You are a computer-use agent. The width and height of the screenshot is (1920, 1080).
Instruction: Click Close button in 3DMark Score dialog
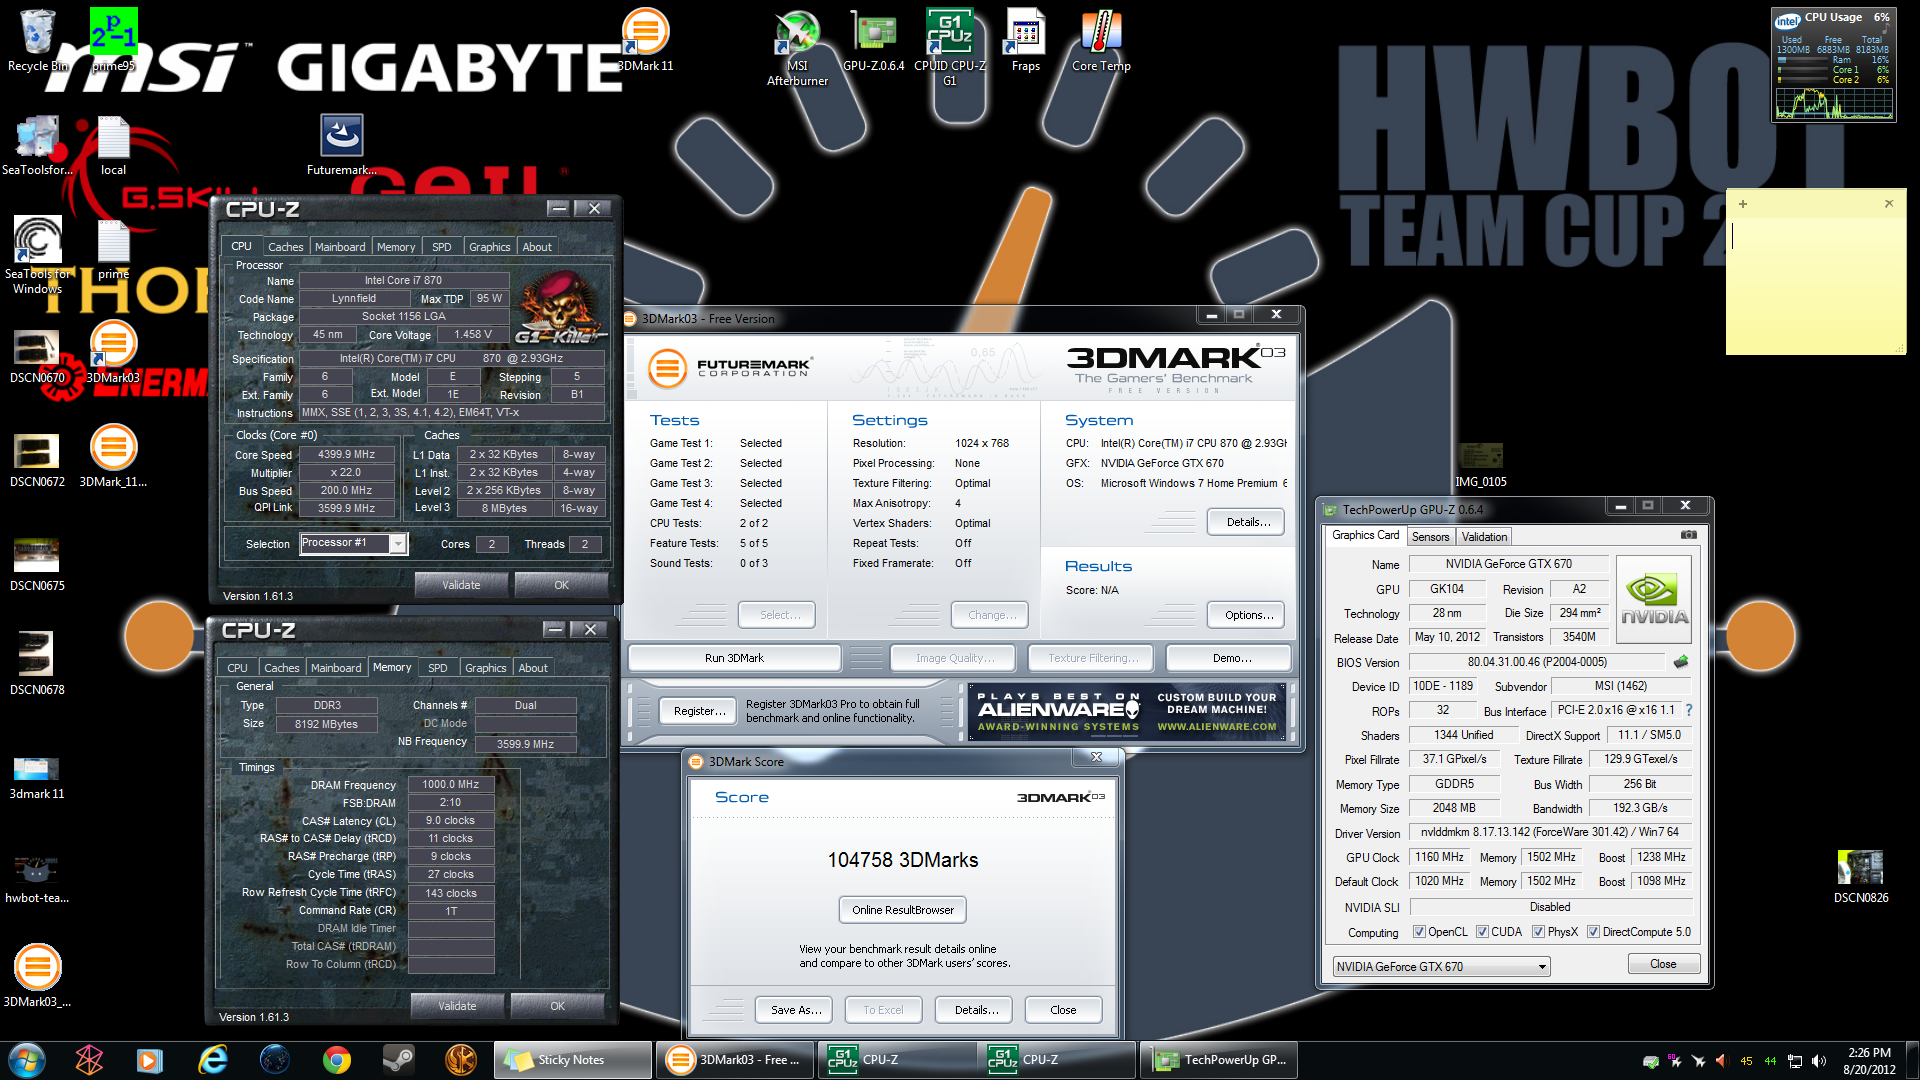pos(1063,1010)
